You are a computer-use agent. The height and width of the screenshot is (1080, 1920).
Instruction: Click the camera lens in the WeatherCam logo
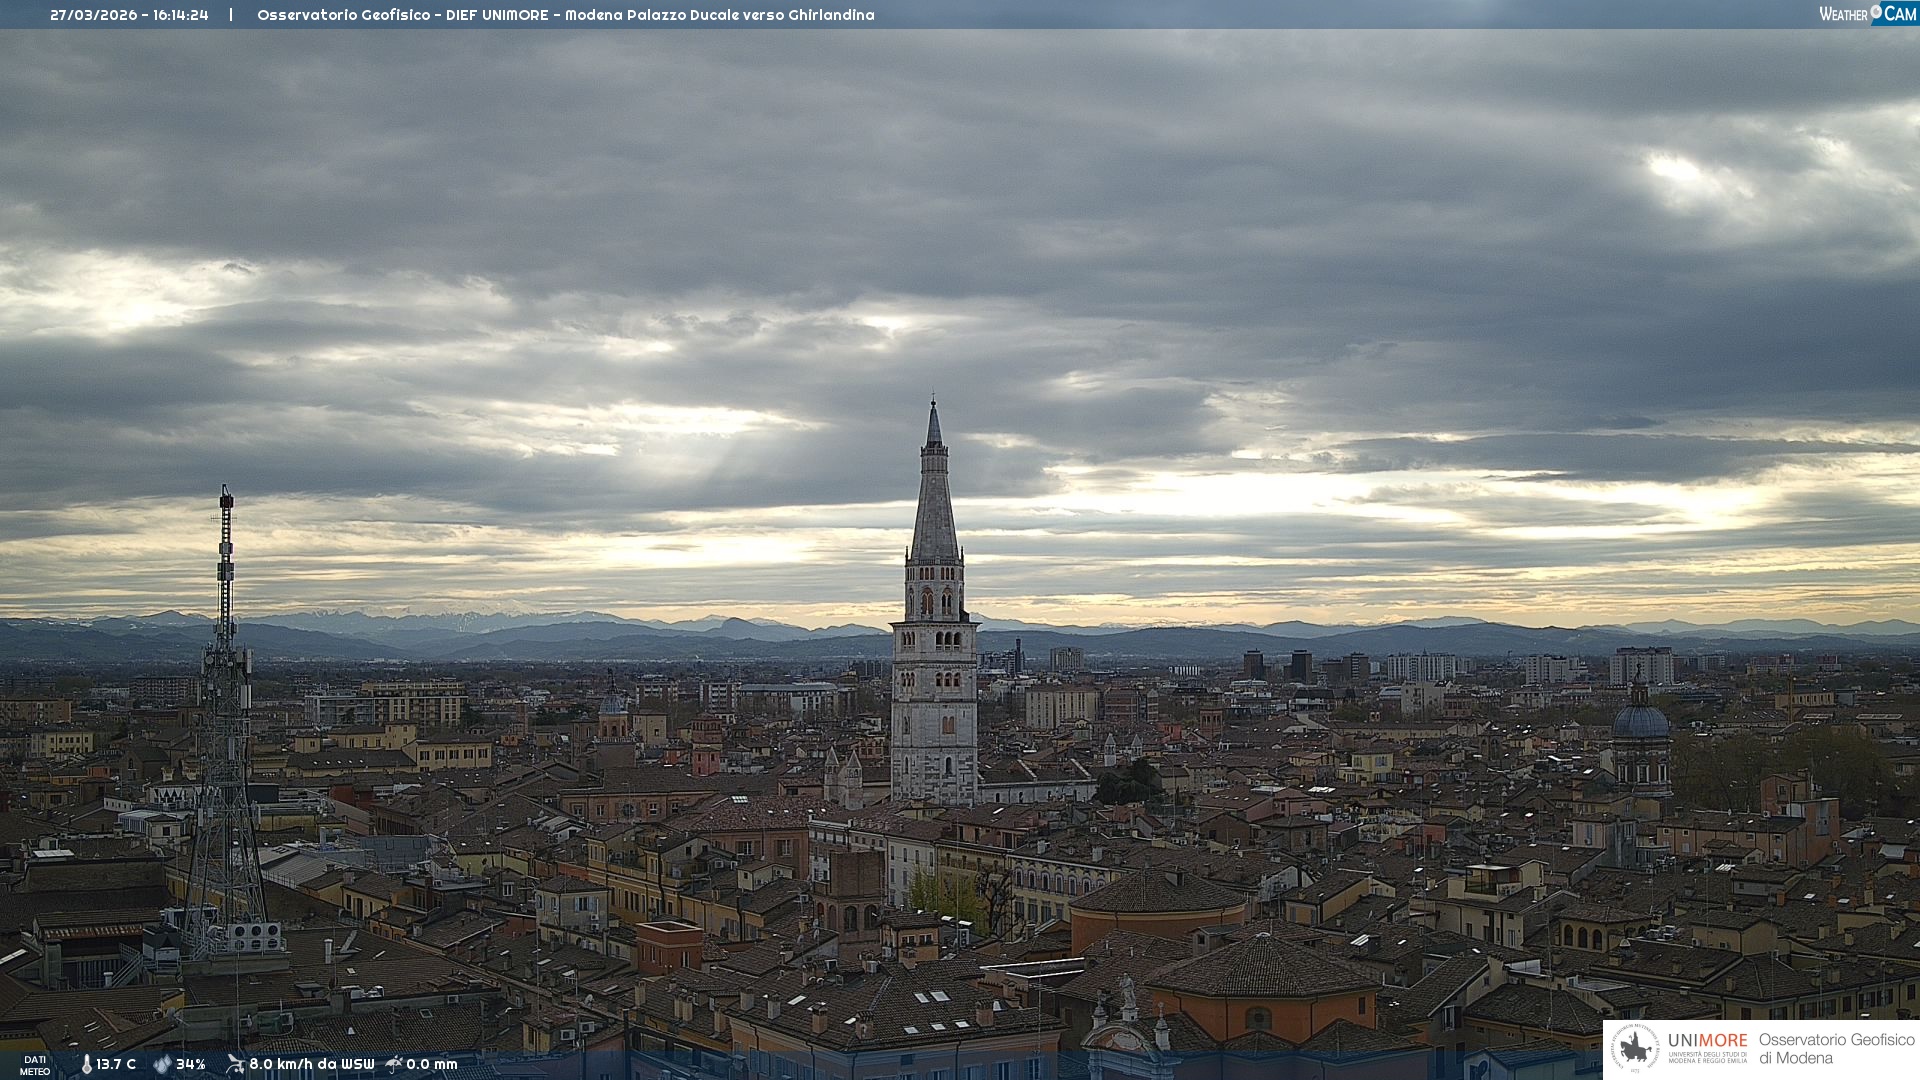click(1876, 11)
